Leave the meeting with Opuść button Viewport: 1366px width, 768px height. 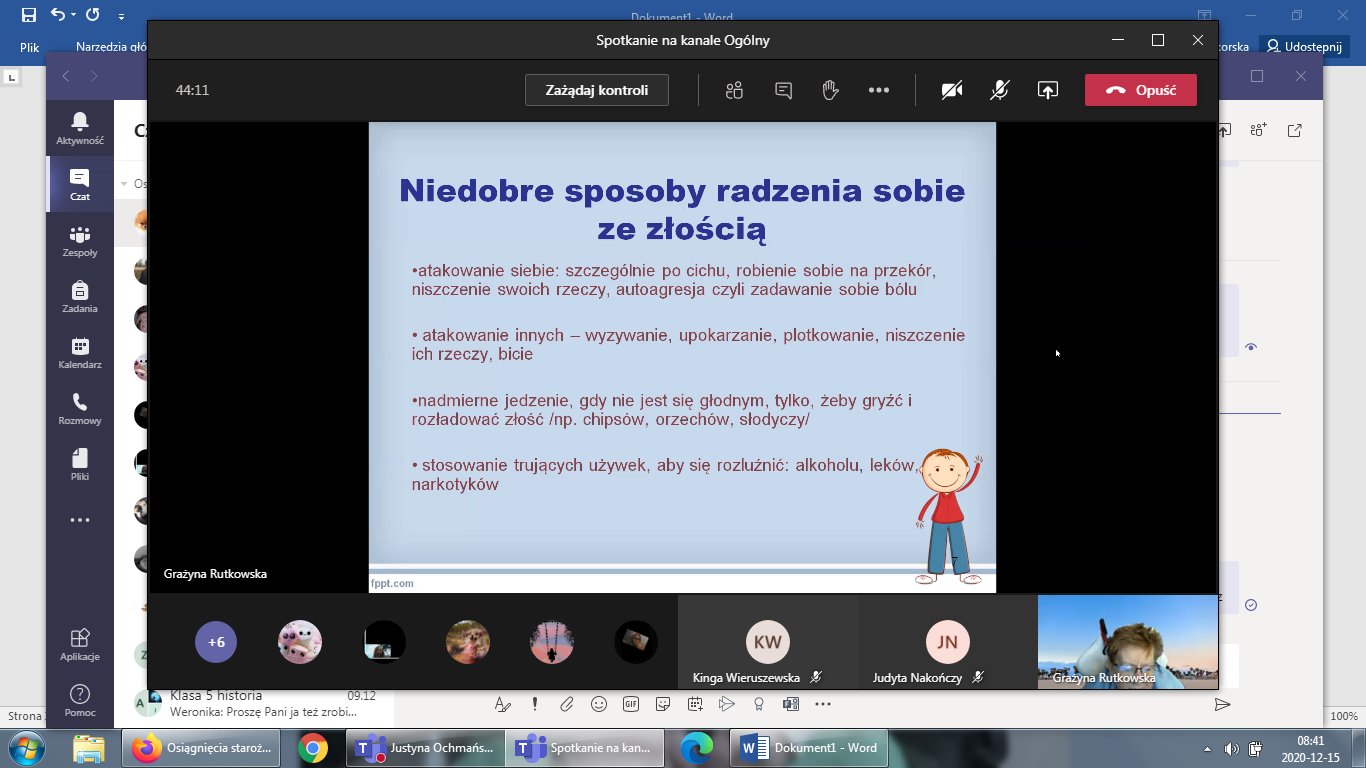coord(1140,90)
